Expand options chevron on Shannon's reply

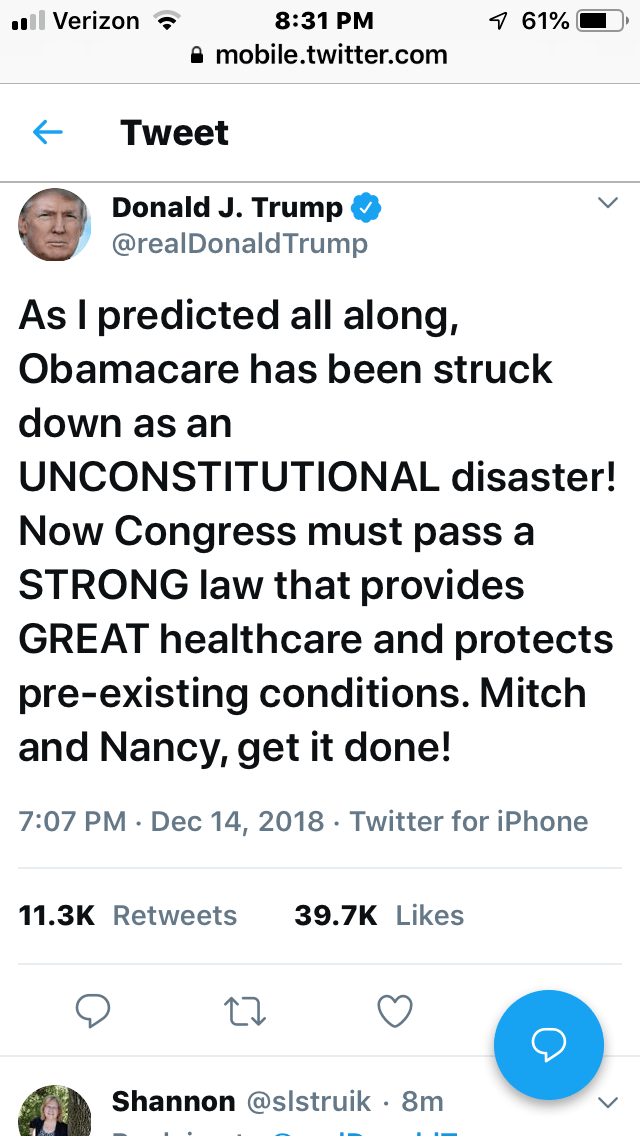click(x=607, y=1103)
